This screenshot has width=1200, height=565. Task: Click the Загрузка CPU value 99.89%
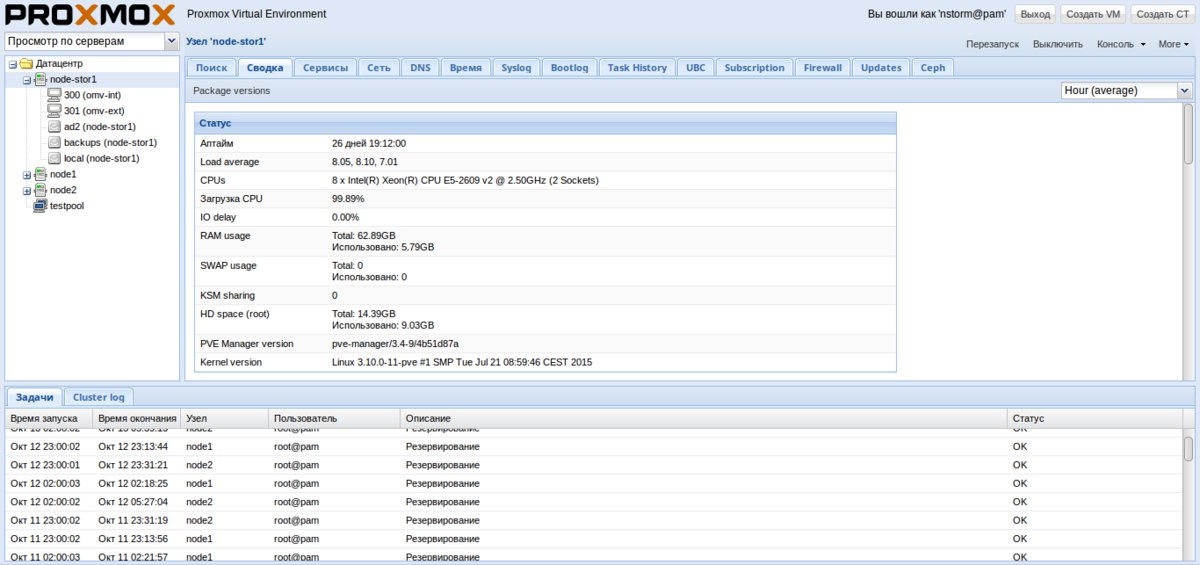pyautogui.click(x=348, y=199)
